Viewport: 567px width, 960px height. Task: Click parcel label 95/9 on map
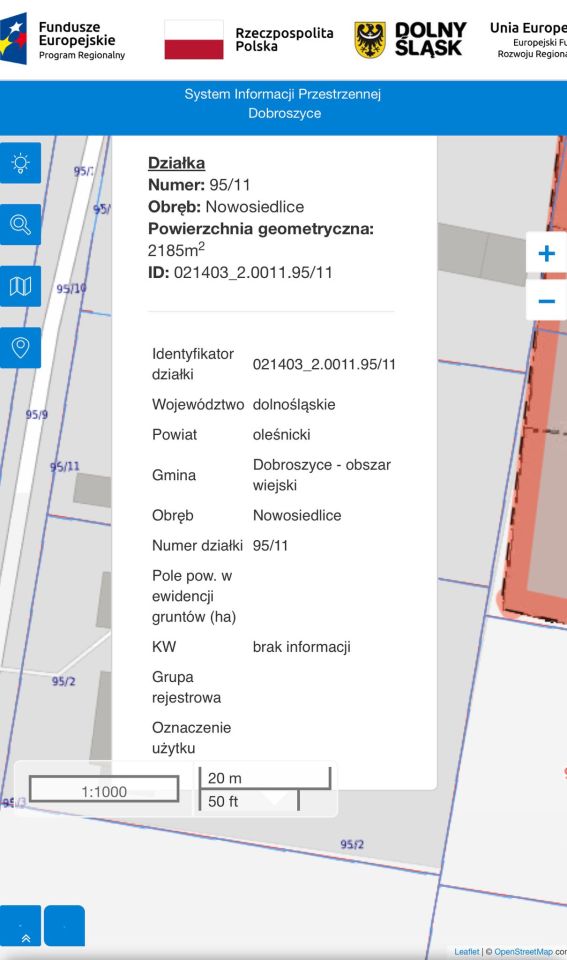click(37, 414)
